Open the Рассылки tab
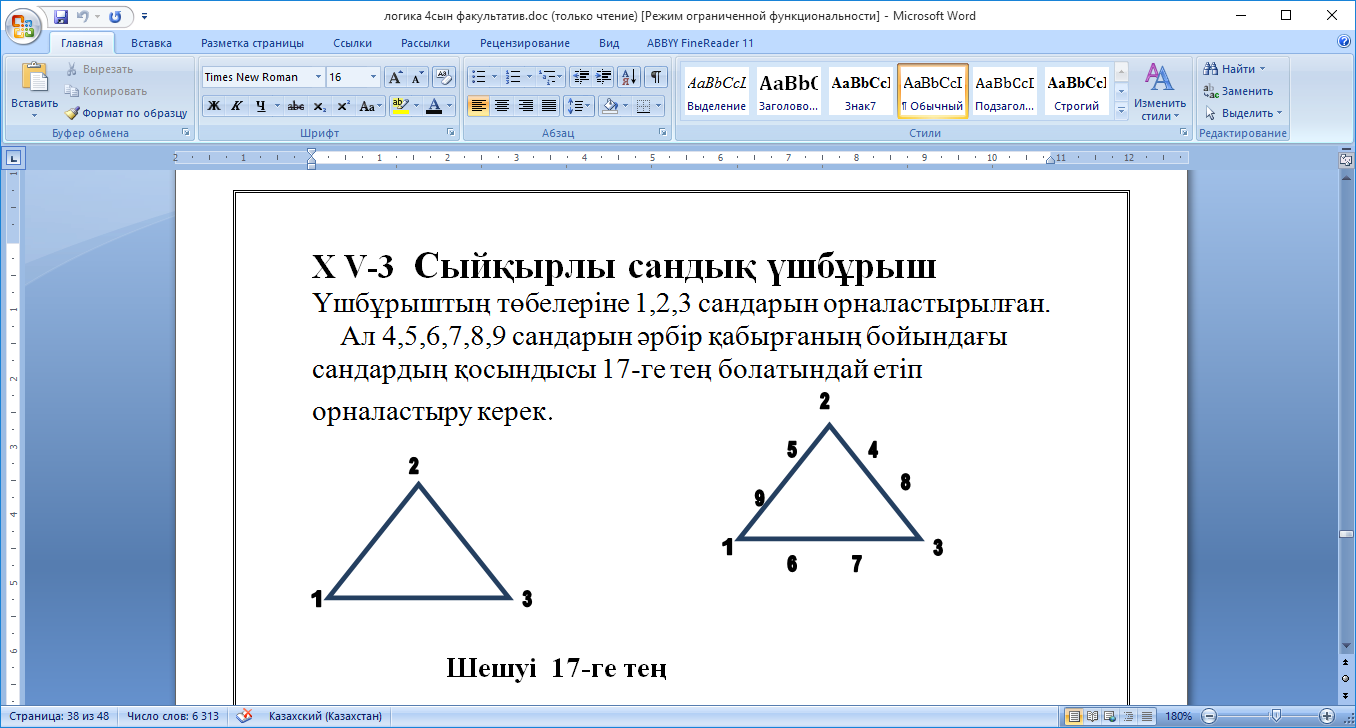Screen dimensions: 1356x728 point(425,43)
